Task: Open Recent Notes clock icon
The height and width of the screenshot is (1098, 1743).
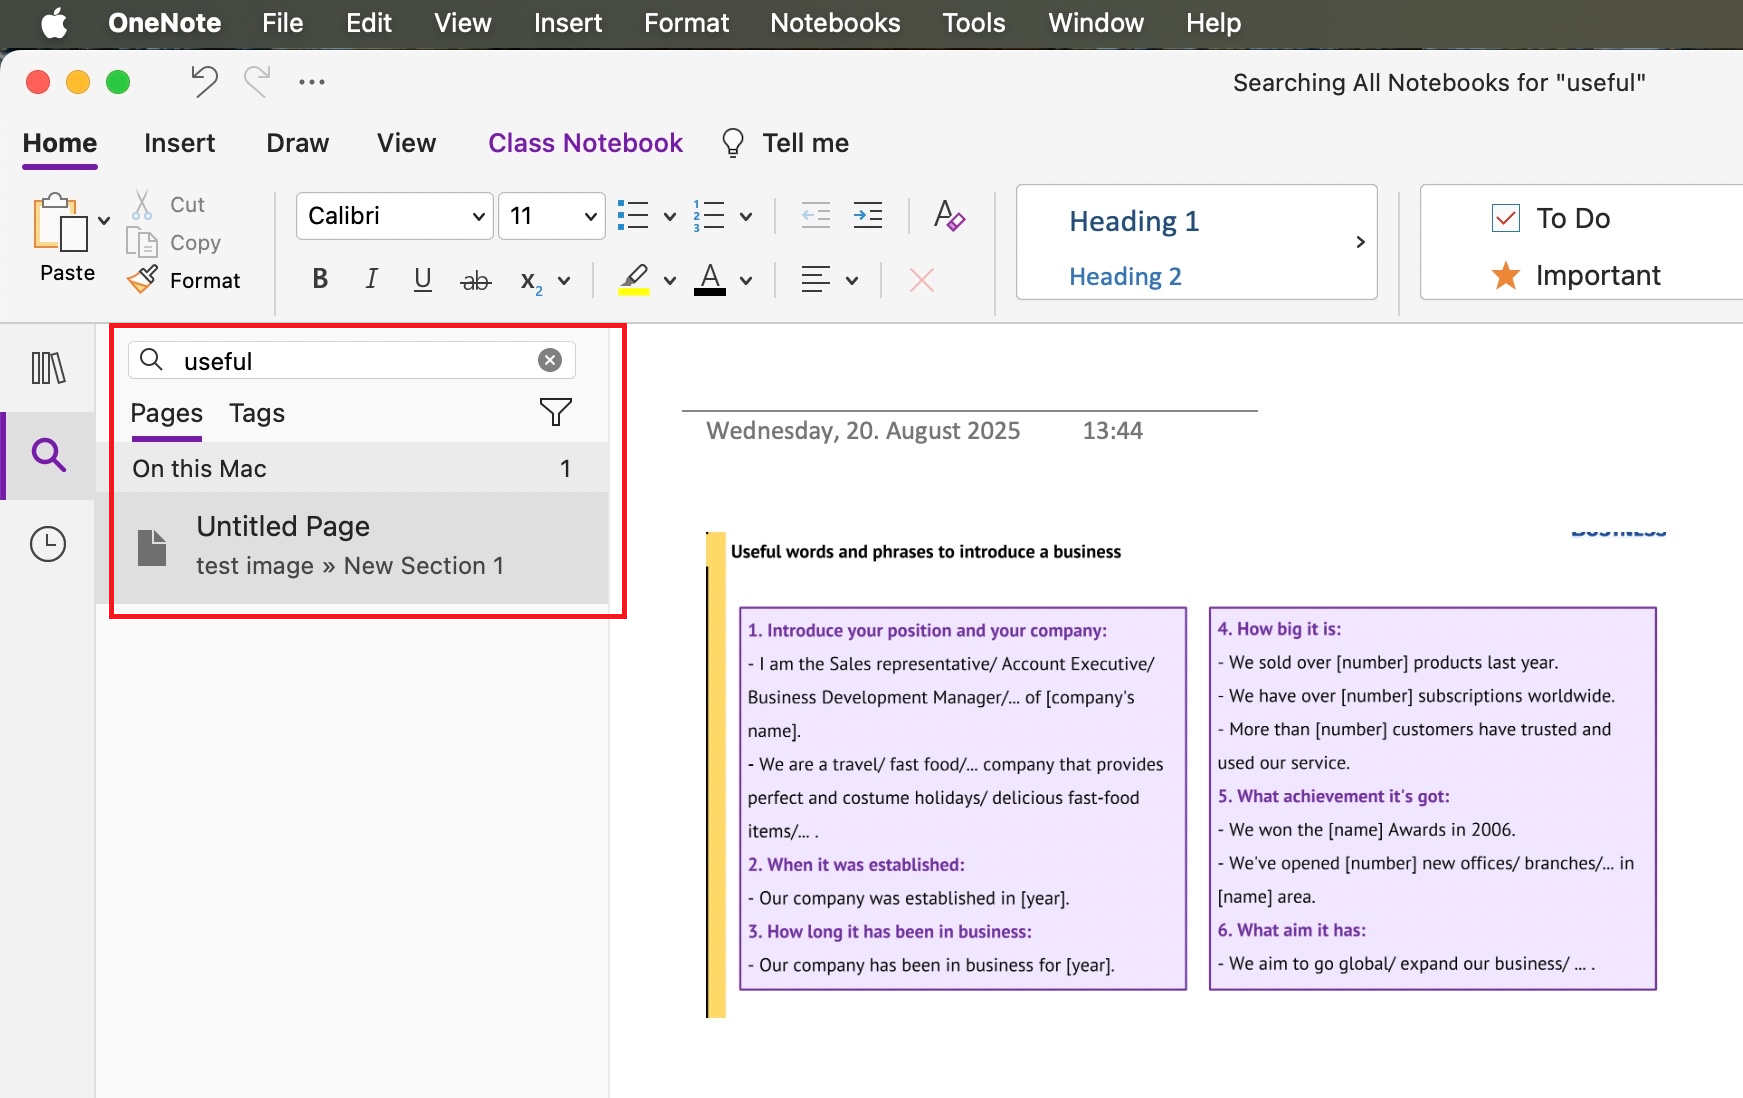Action: [47, 543]
